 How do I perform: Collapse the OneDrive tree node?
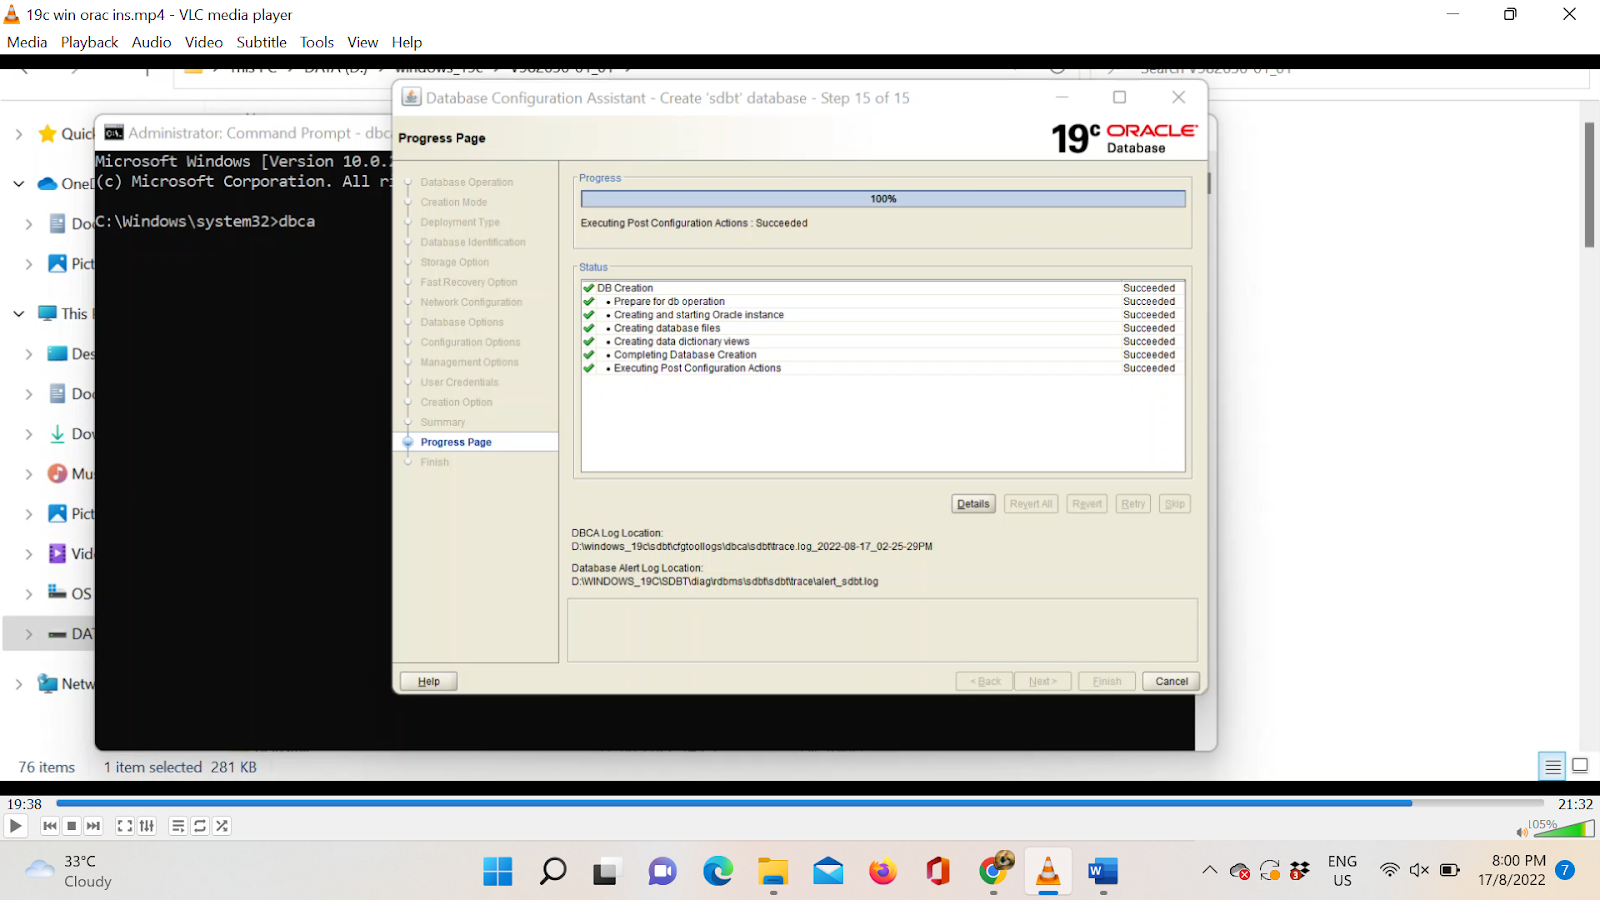point(18,184)
